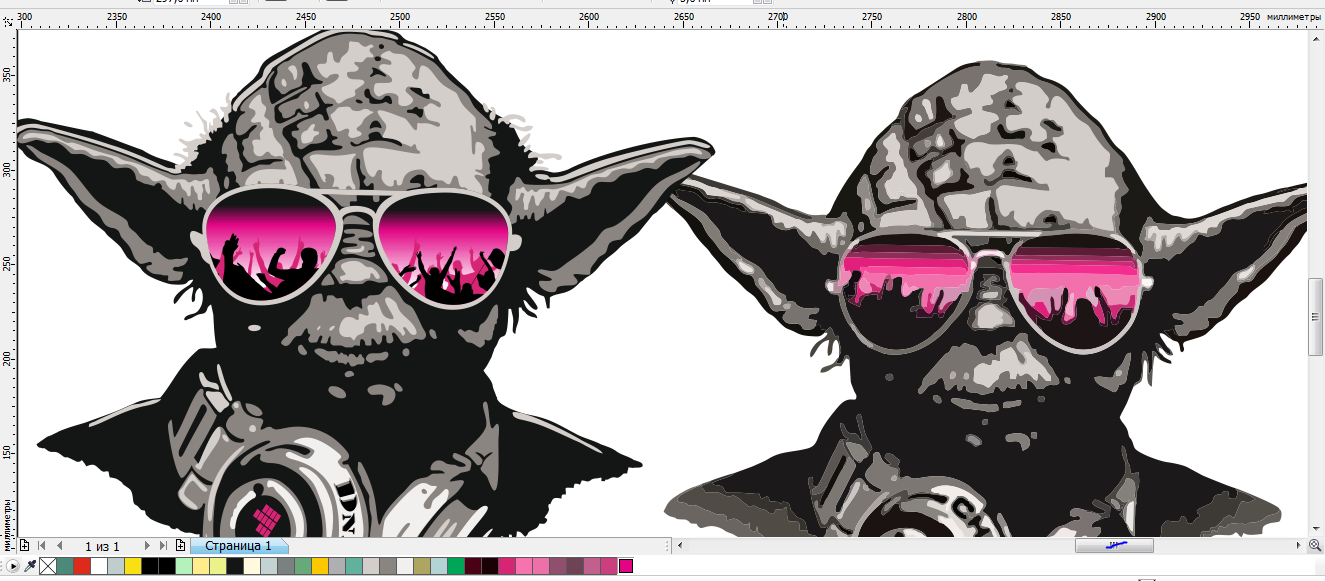Click the add page icon beside Страница 1 tab
The image size is (1325, 581).
click(x=180, y=546)
